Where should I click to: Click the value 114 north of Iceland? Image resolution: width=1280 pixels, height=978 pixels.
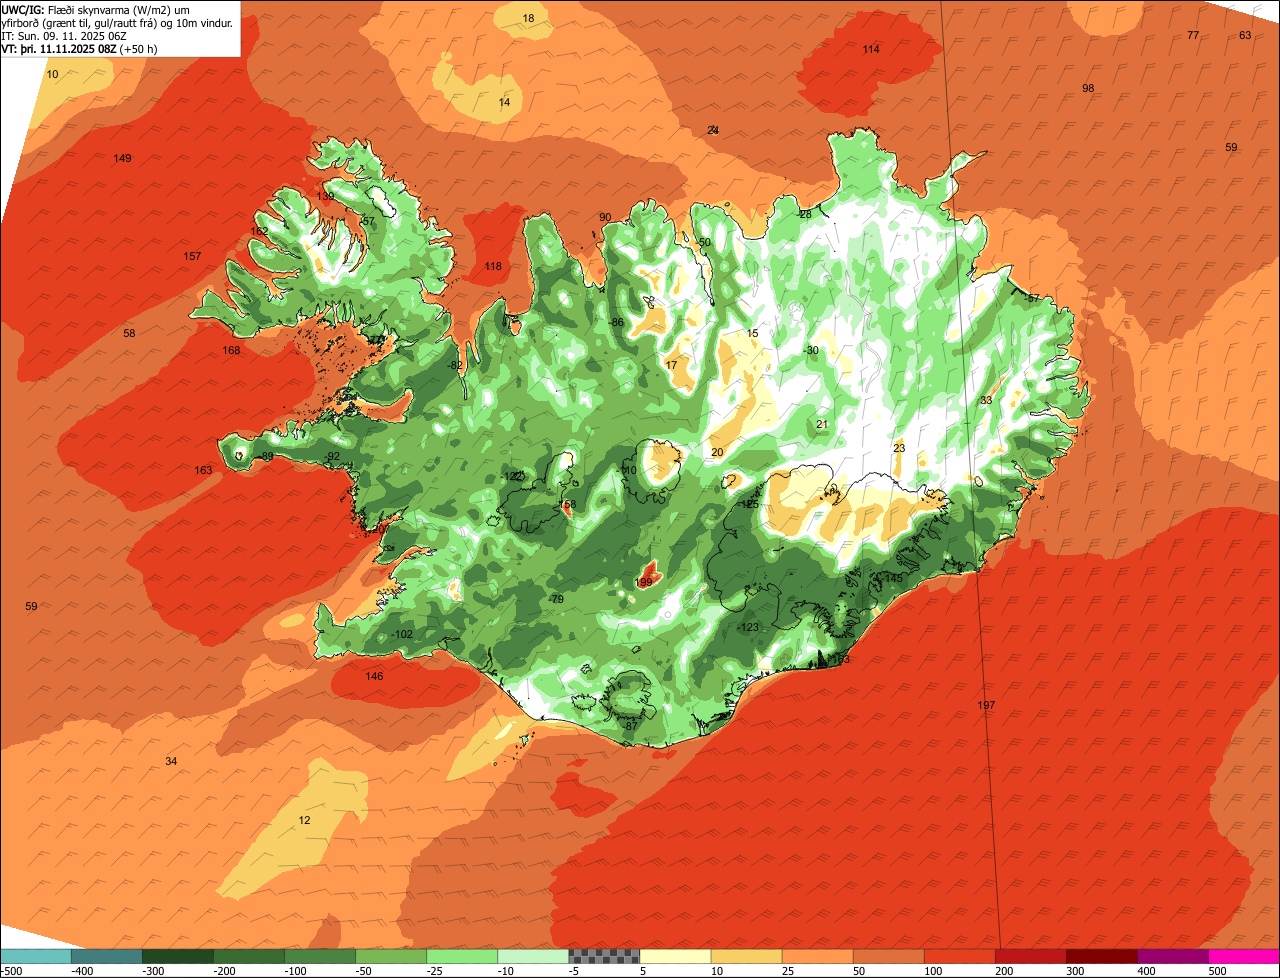tap(871, 49)
